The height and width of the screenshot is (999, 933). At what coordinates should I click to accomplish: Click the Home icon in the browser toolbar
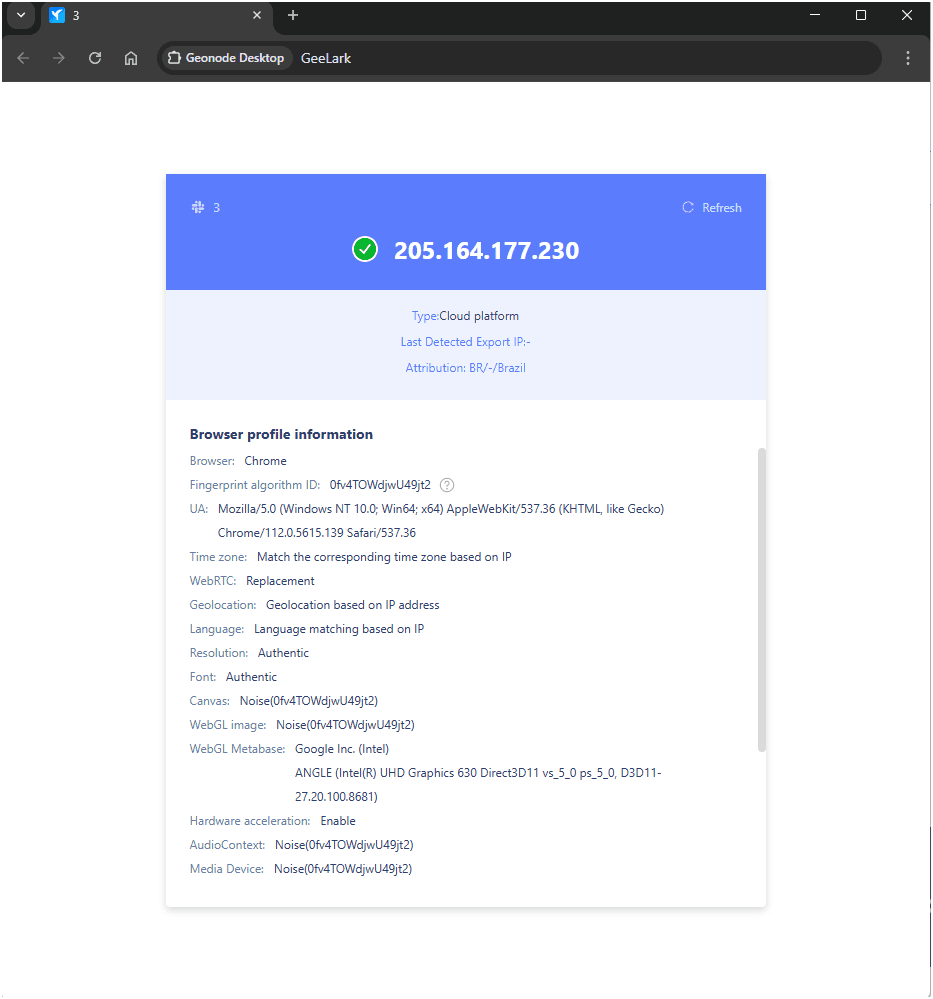(x=131, y=58)
